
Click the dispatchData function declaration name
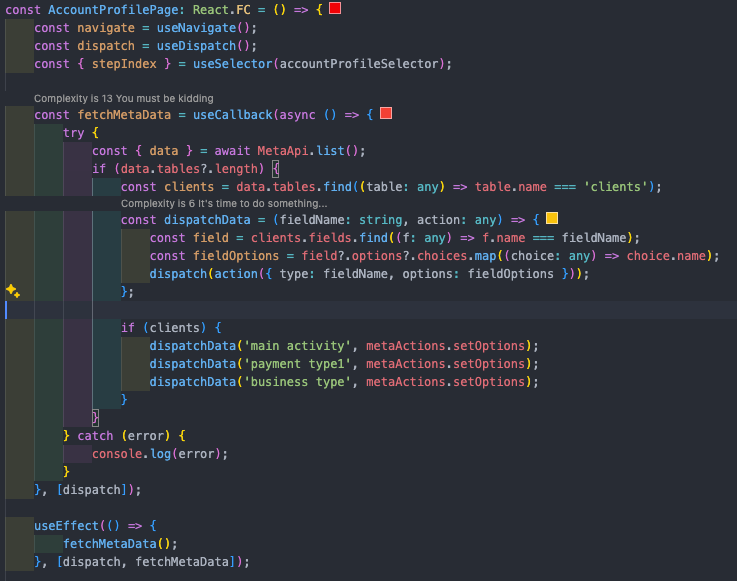click(207, 220)
